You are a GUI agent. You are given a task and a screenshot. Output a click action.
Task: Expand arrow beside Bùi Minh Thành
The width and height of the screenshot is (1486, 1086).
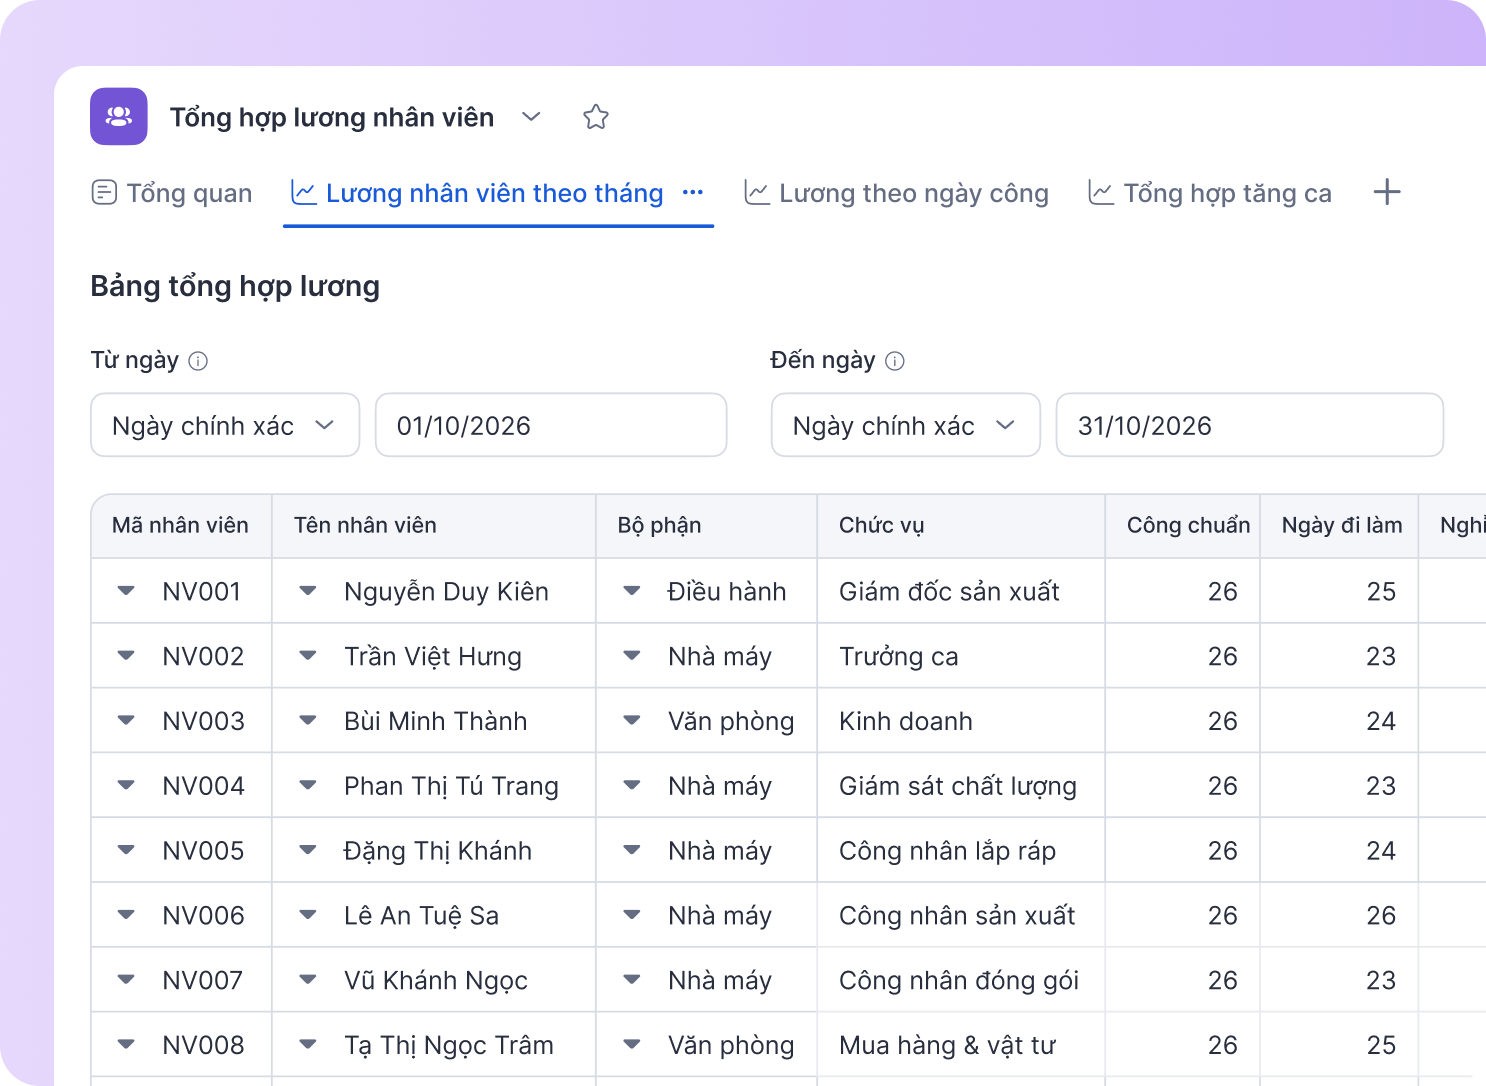point(308,721)
